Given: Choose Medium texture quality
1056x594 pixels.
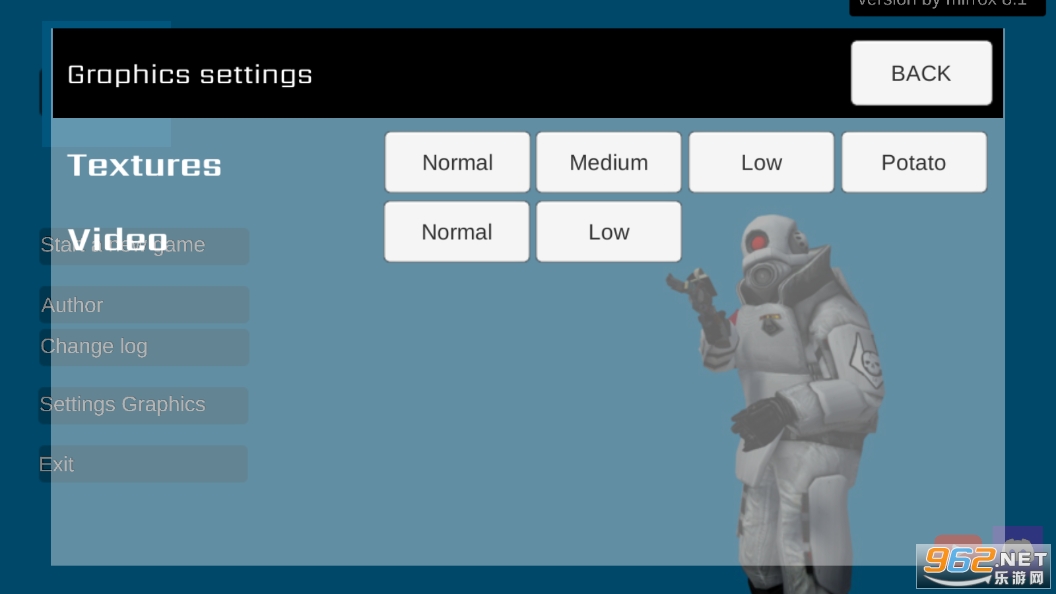Looking at the screenshot, I should pyautogui.click(x=608, y=162).
